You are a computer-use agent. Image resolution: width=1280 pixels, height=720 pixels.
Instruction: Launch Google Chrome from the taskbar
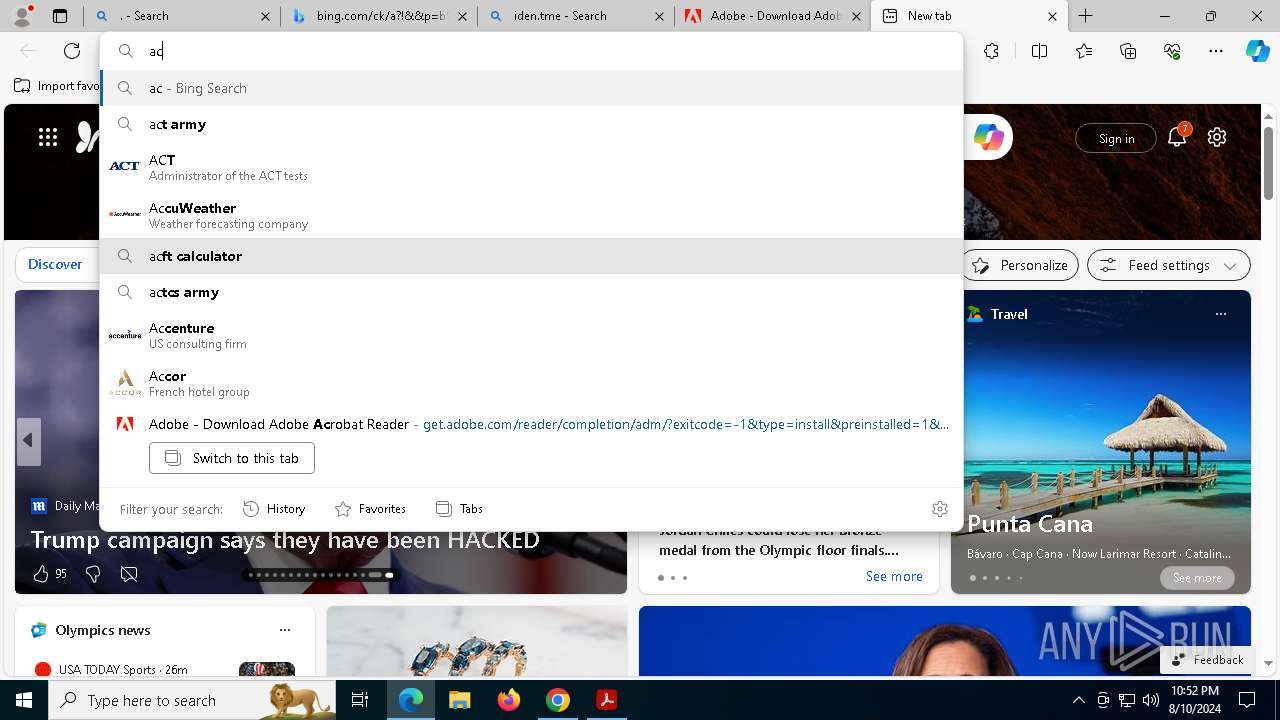point(557,700)
